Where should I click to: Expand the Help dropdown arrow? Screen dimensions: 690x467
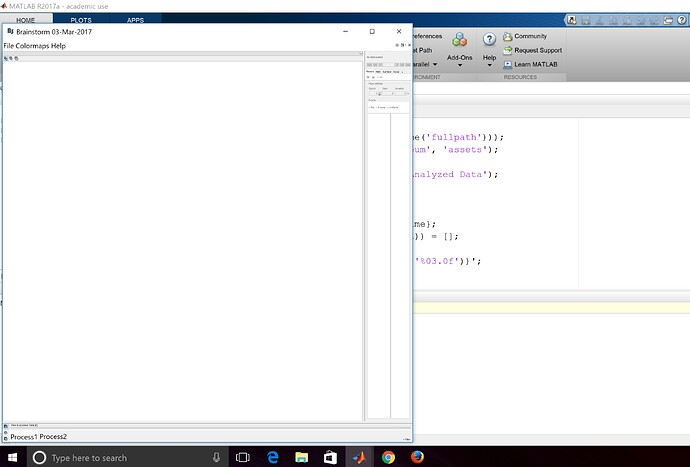click(489, 66)
